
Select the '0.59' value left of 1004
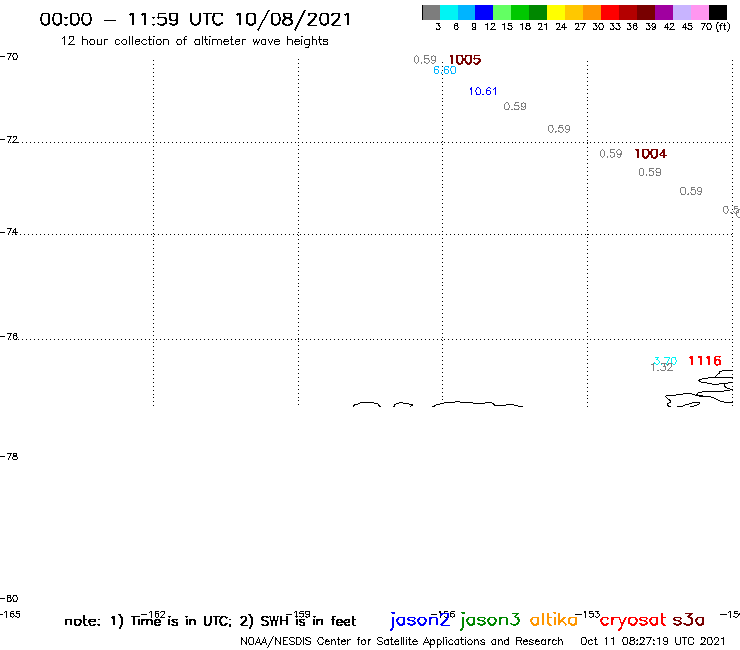tap(611, 153)
